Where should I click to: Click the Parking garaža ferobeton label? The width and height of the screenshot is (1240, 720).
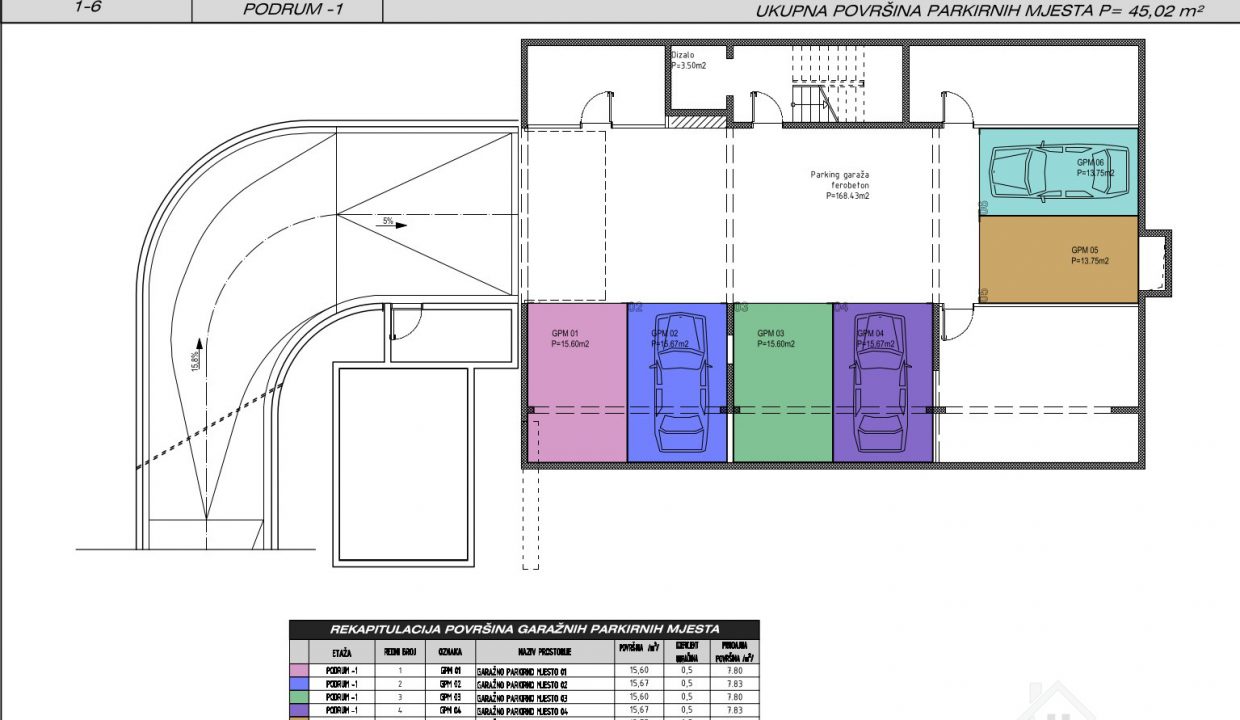pos(839,185)
